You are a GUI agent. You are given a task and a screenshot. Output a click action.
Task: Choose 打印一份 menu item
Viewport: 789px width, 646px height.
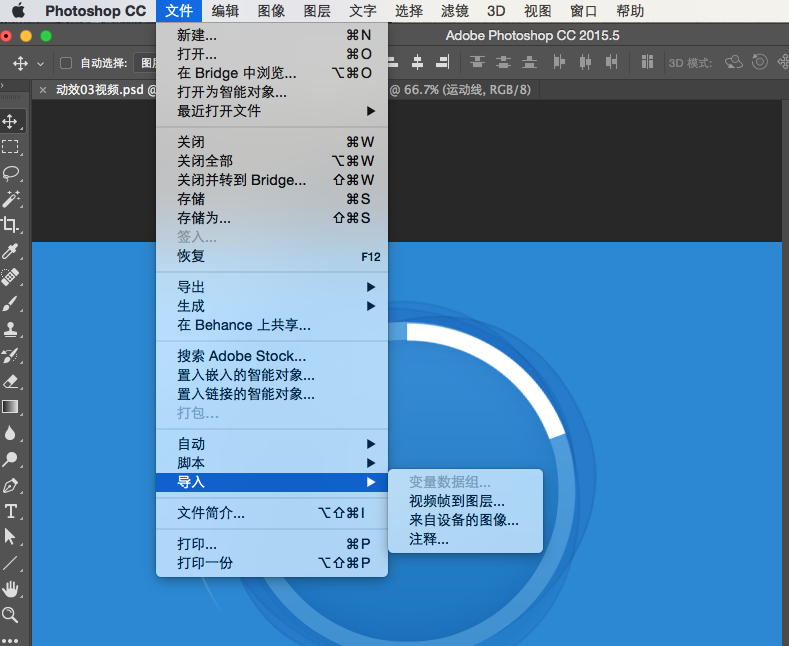272,563
